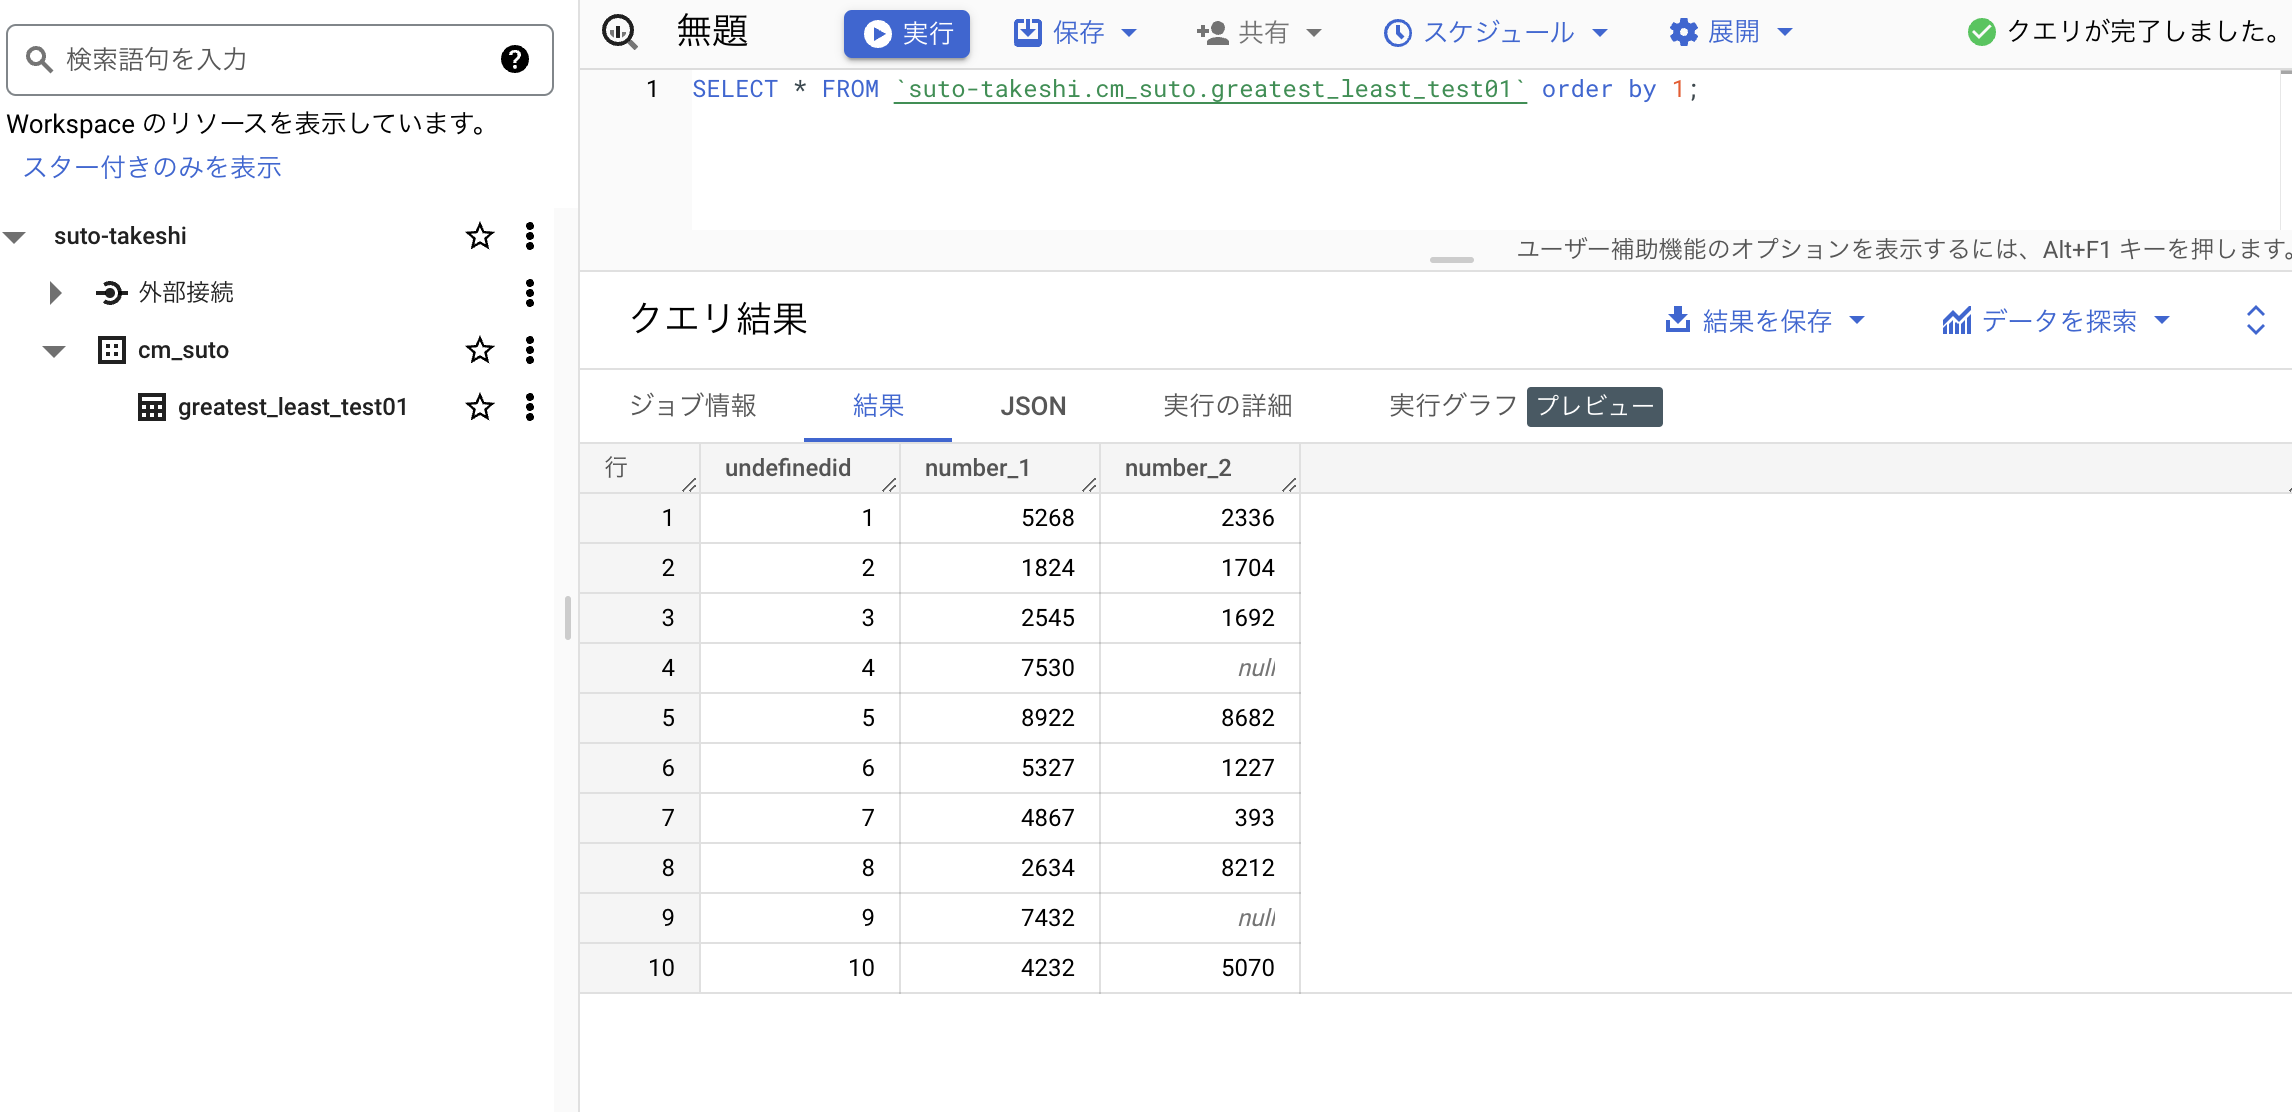The height and width of the screenshot is (1112, 2292).
Task: Open the 共有 share dropdown
Action: (x=1314, y=33)
